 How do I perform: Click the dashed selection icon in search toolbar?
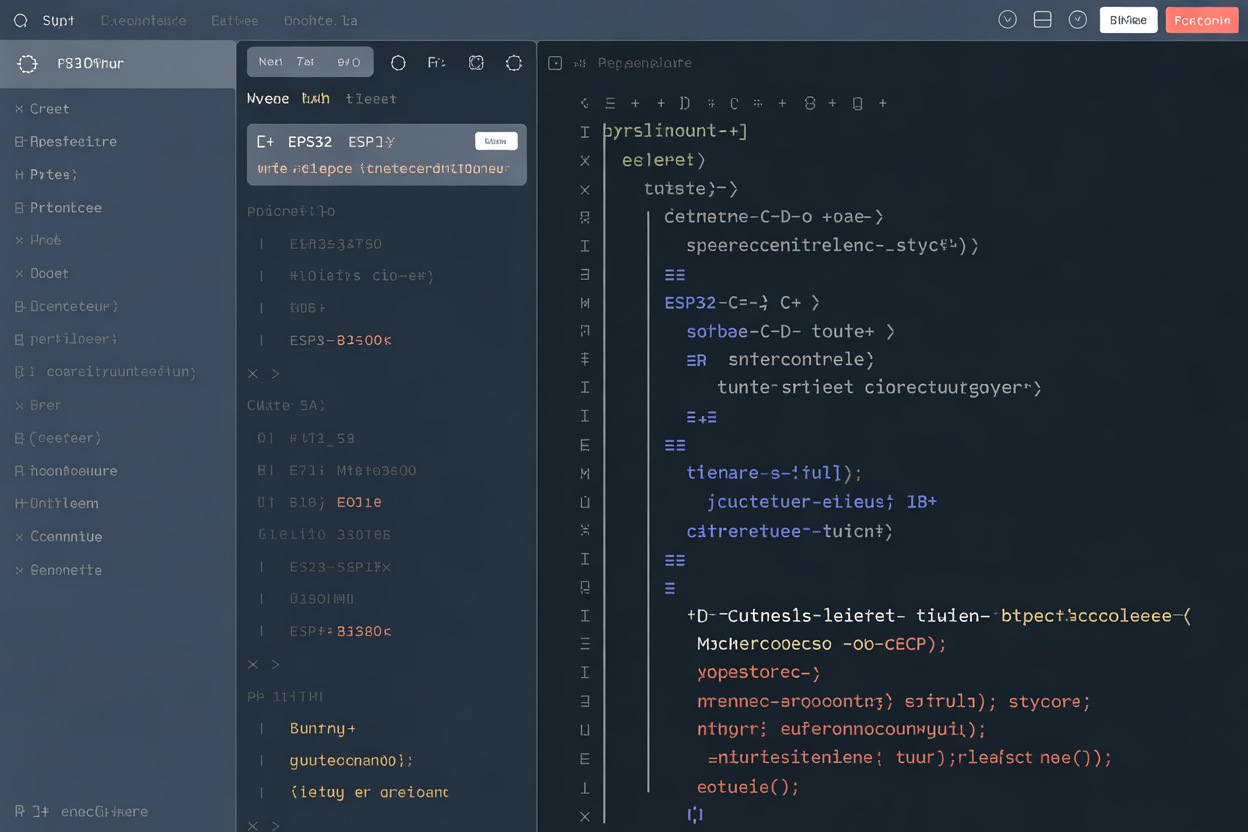[x=476, y=62]
